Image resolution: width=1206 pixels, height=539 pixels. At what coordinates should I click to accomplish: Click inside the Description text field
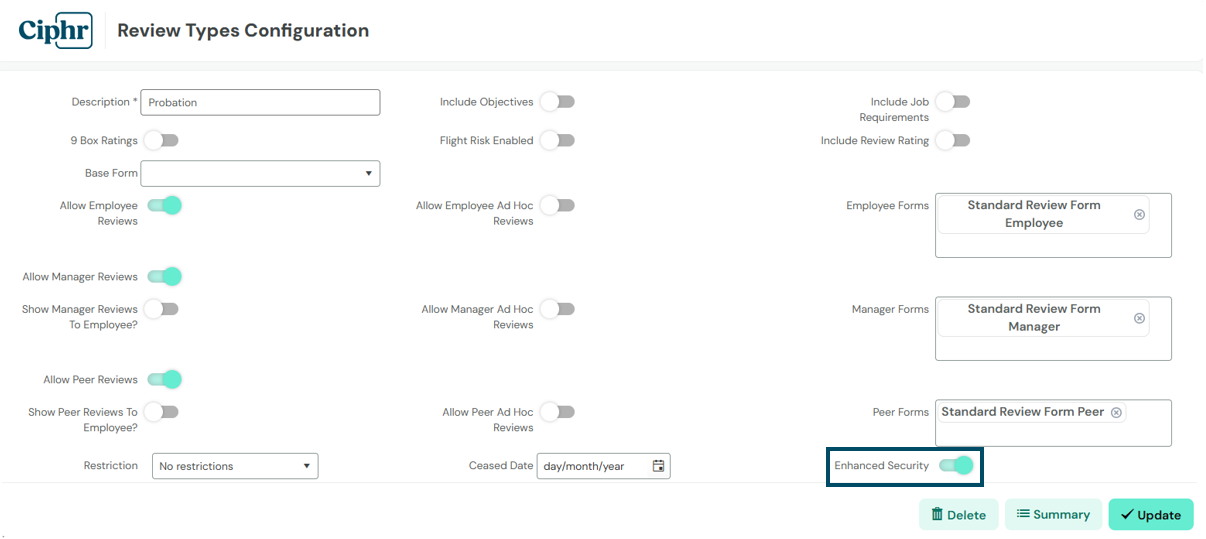click(x=261, y=102)
